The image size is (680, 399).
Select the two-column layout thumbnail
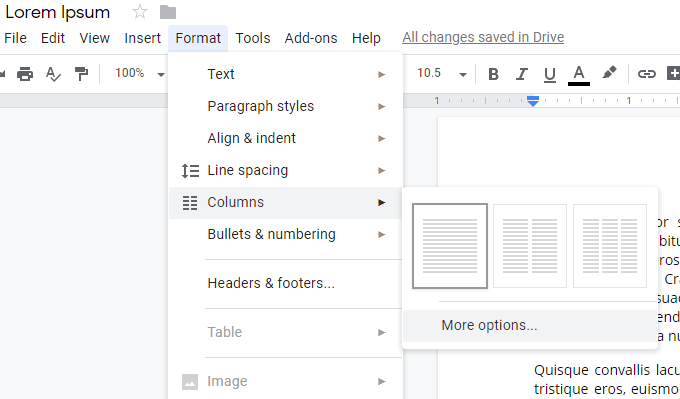530,246
